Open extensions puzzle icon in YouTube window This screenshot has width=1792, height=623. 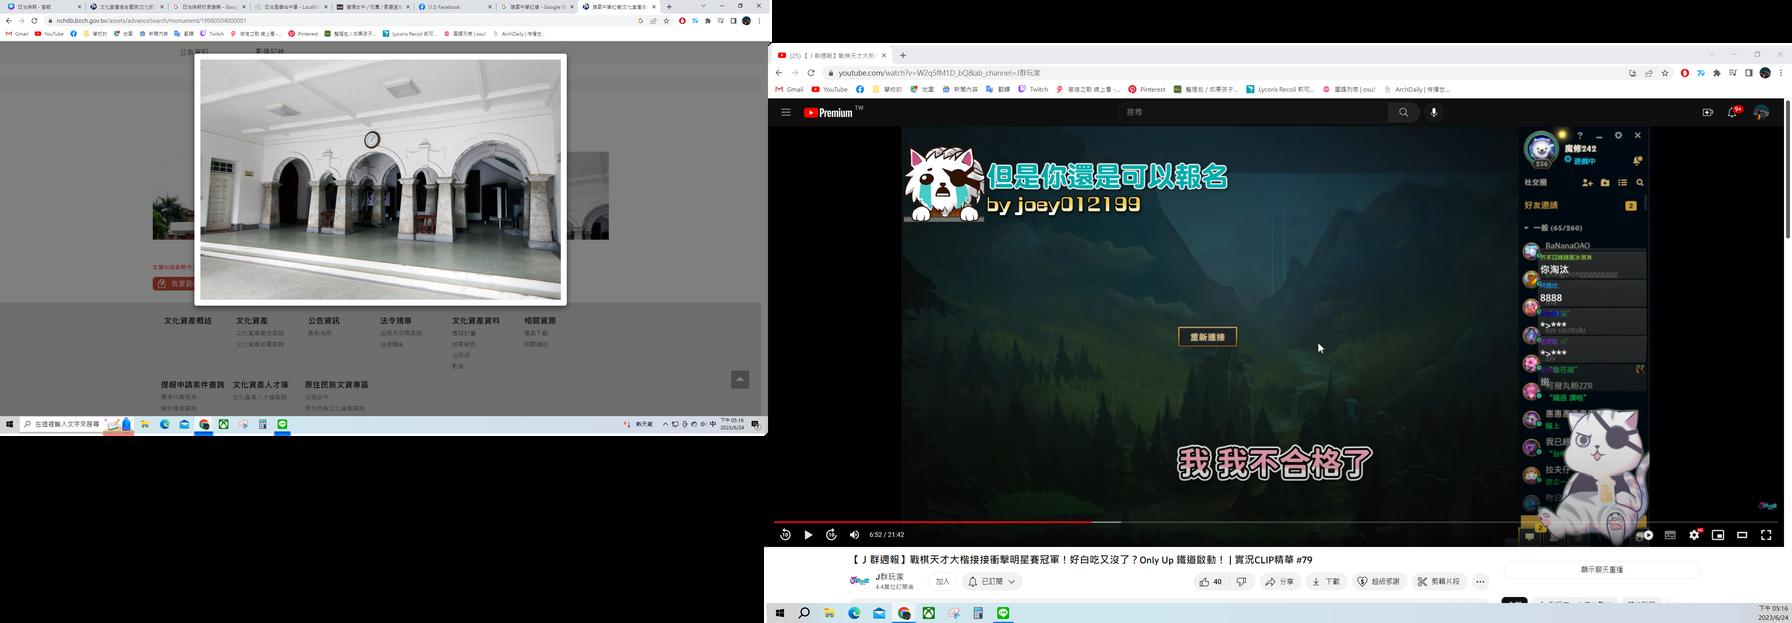click(1717, 73)
